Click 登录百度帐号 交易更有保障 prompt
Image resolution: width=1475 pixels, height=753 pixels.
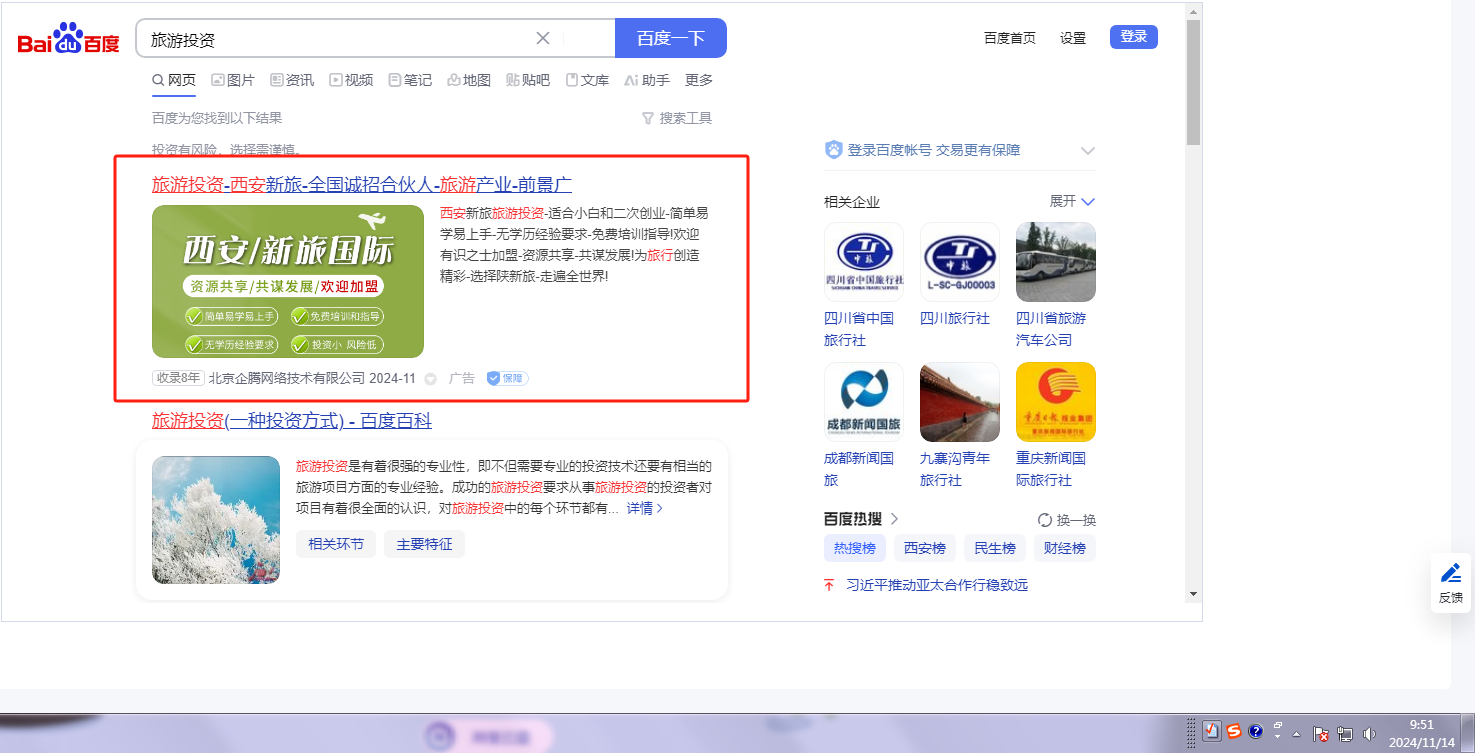934,150
